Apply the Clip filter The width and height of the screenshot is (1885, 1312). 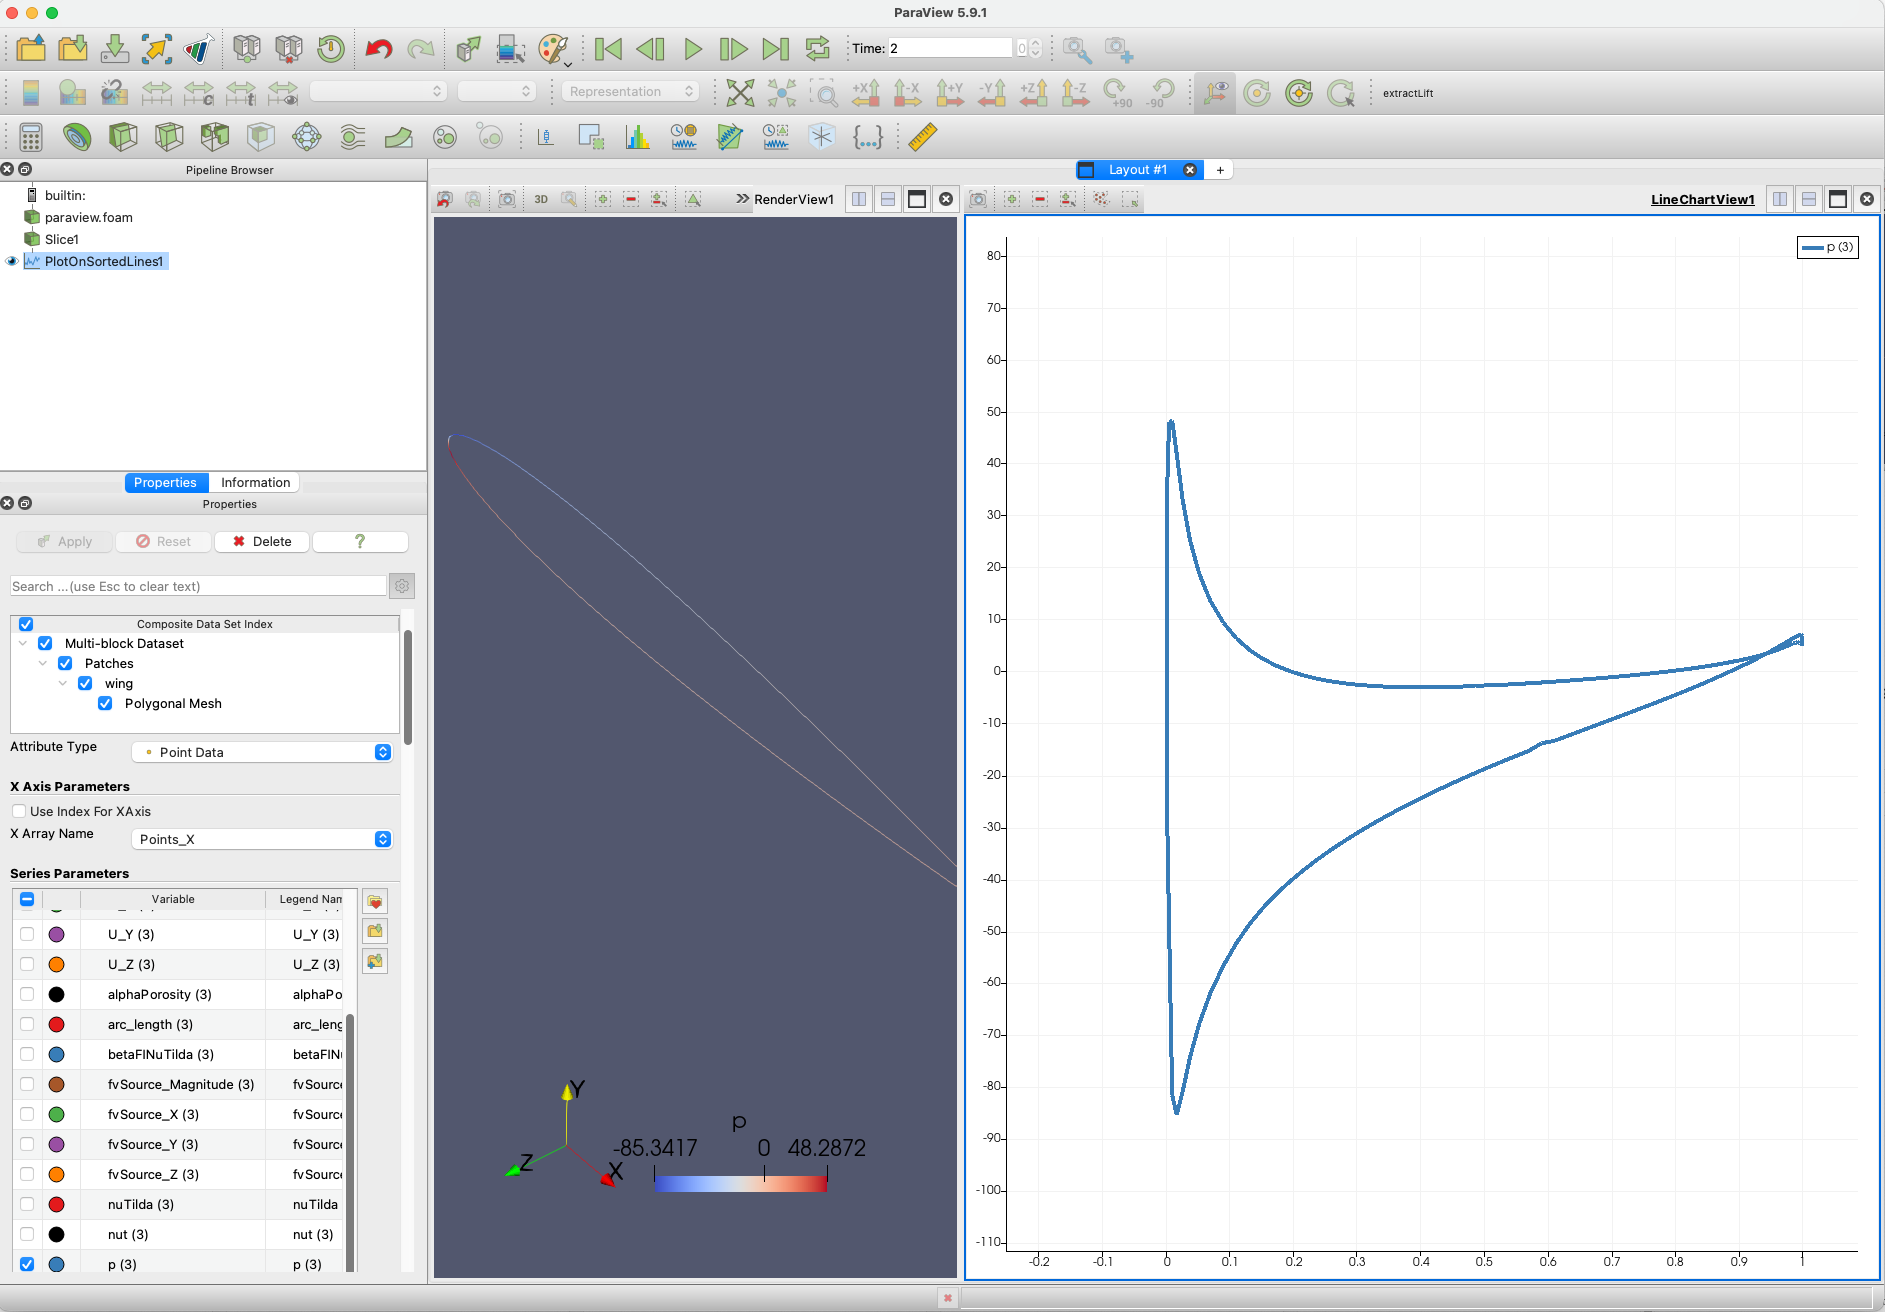pyautogui.click(x=123, y=136)
